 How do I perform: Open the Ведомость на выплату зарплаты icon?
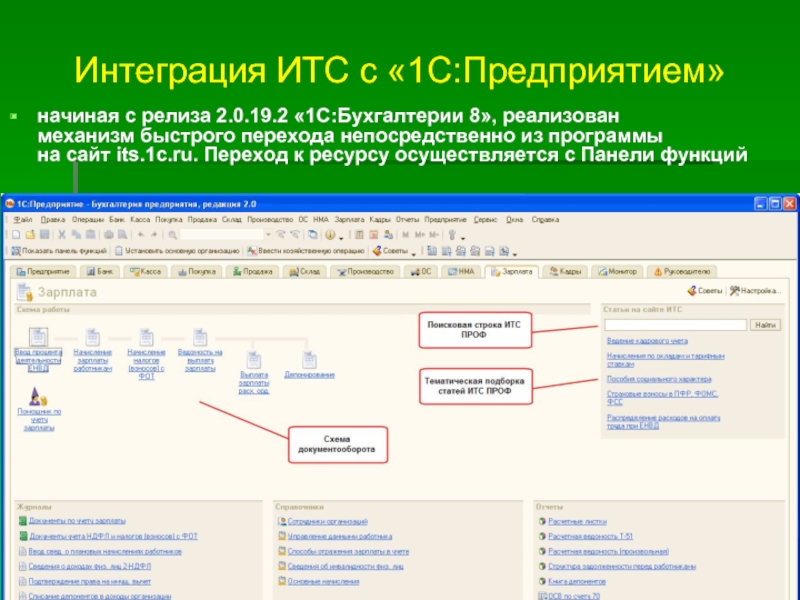tap(200, 337)
